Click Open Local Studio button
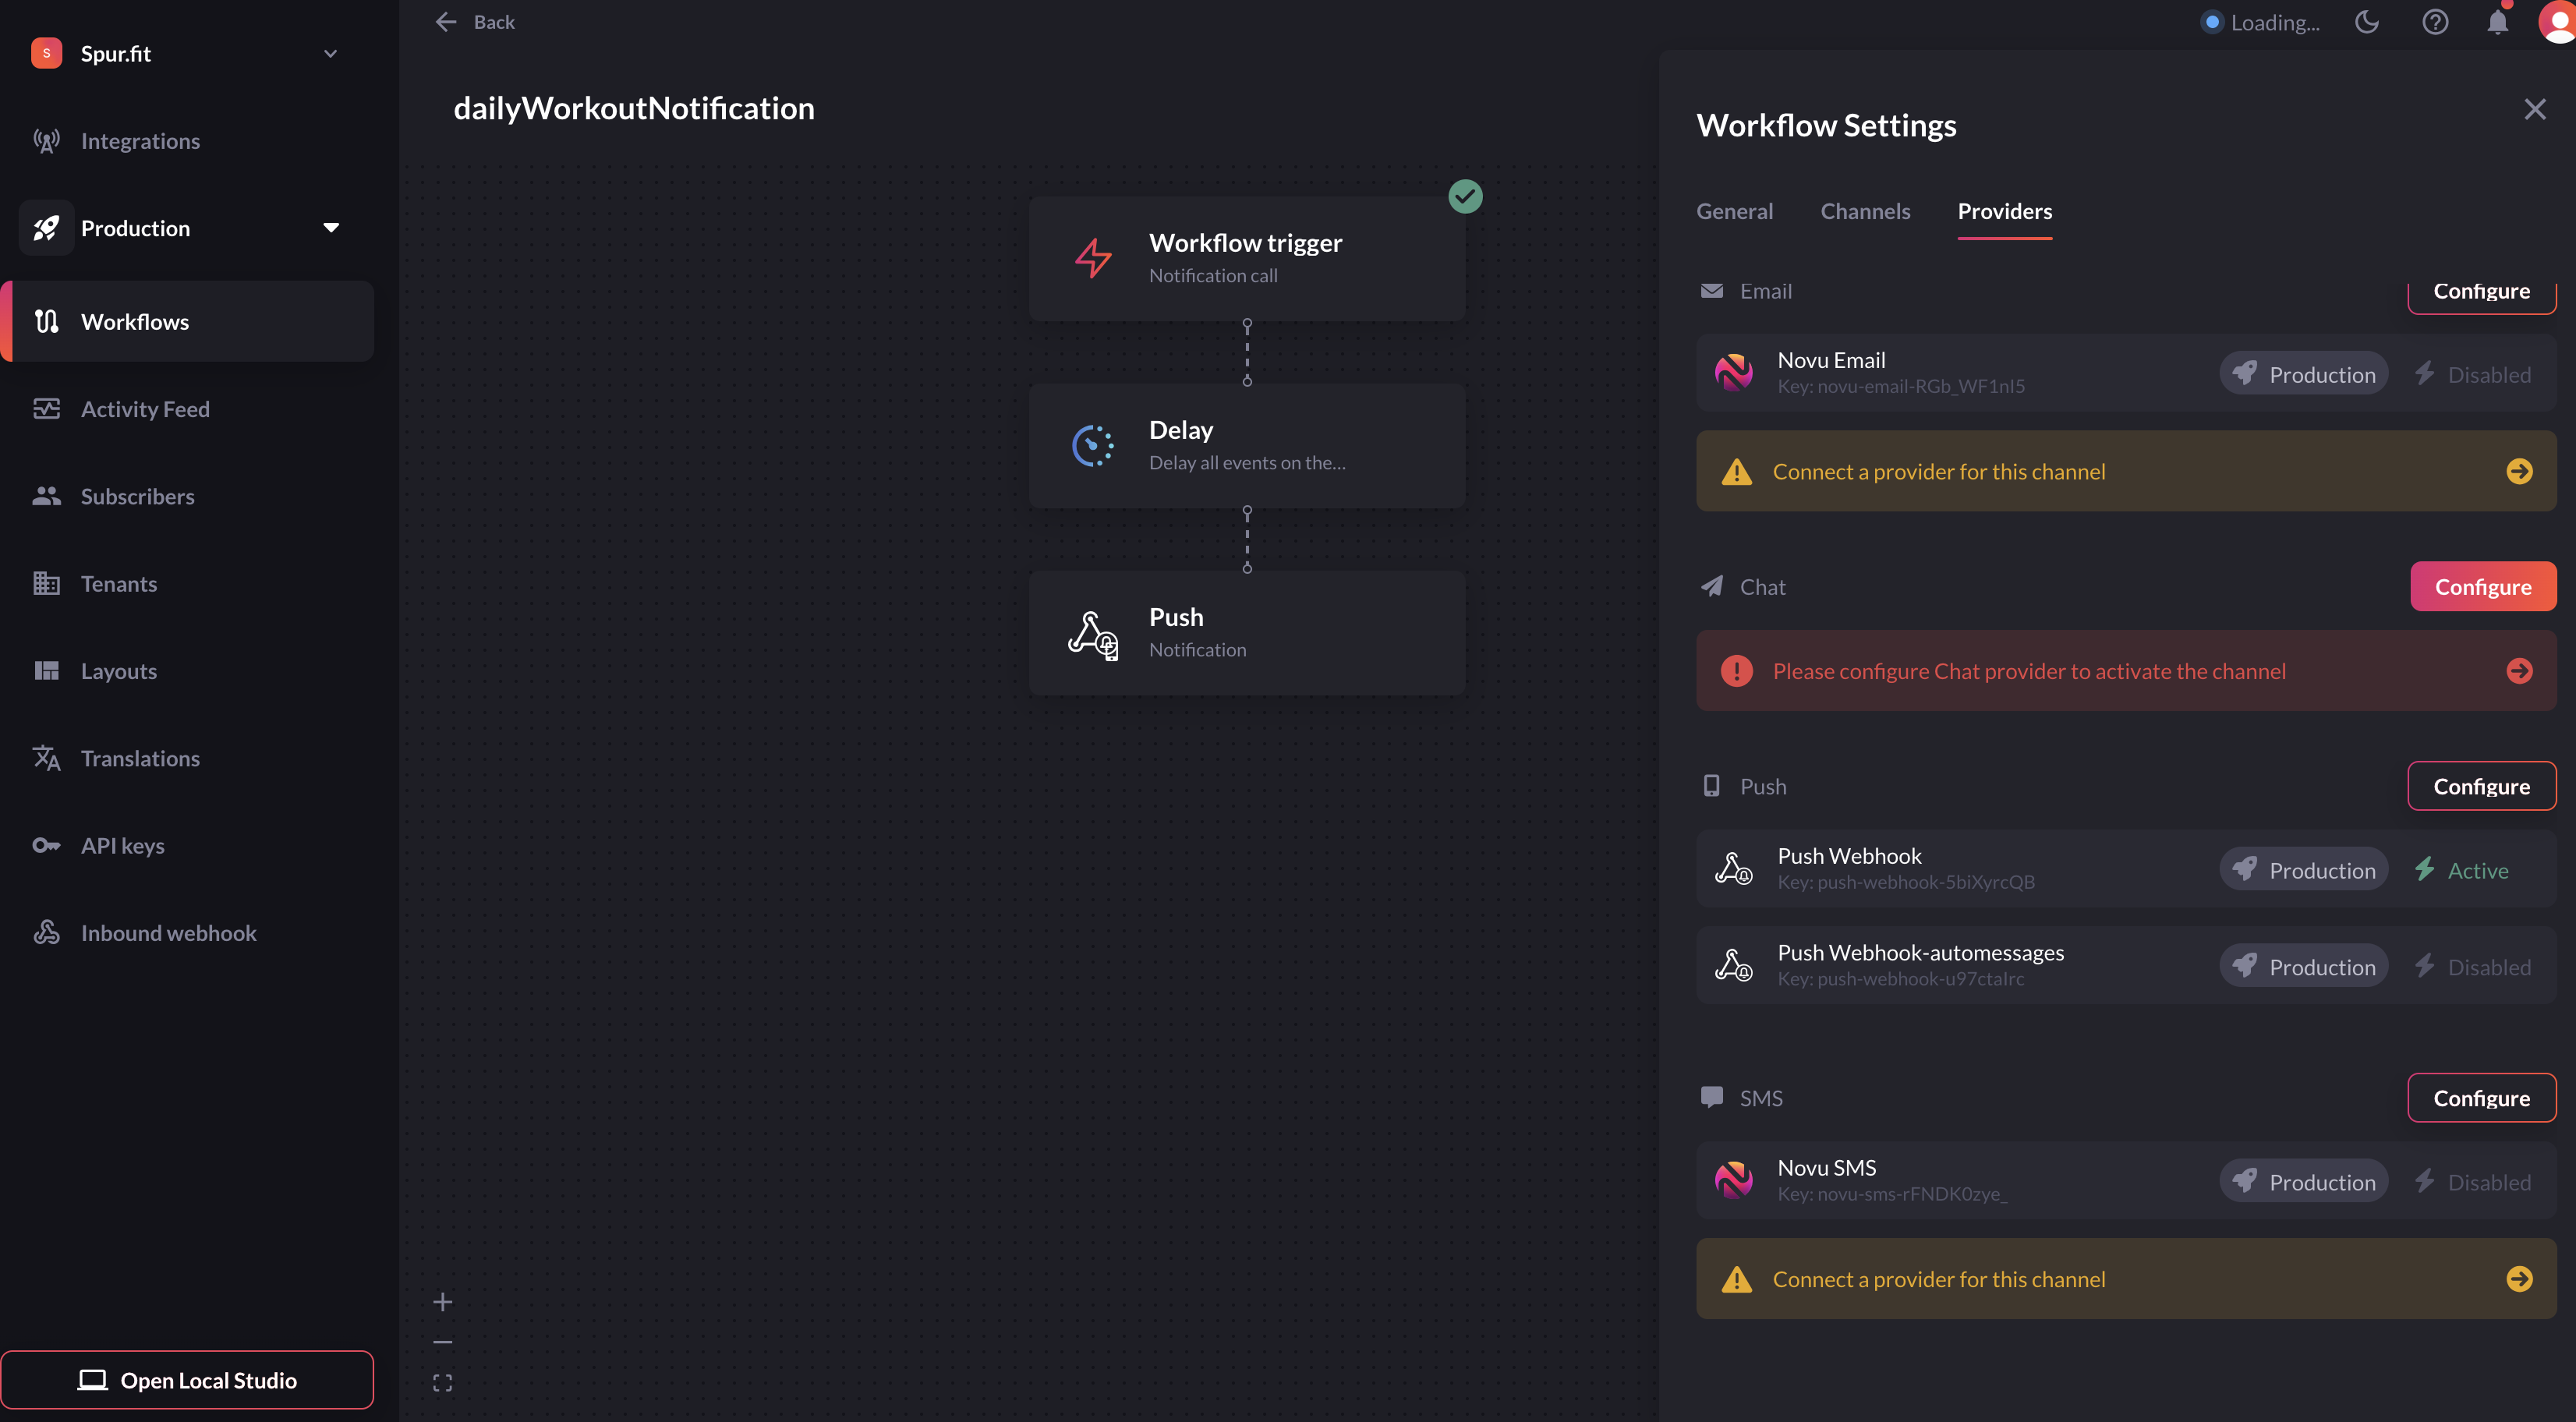Image resolution: width=2576 pixels, height=1422 pixels. click(x=187, y=1380)
